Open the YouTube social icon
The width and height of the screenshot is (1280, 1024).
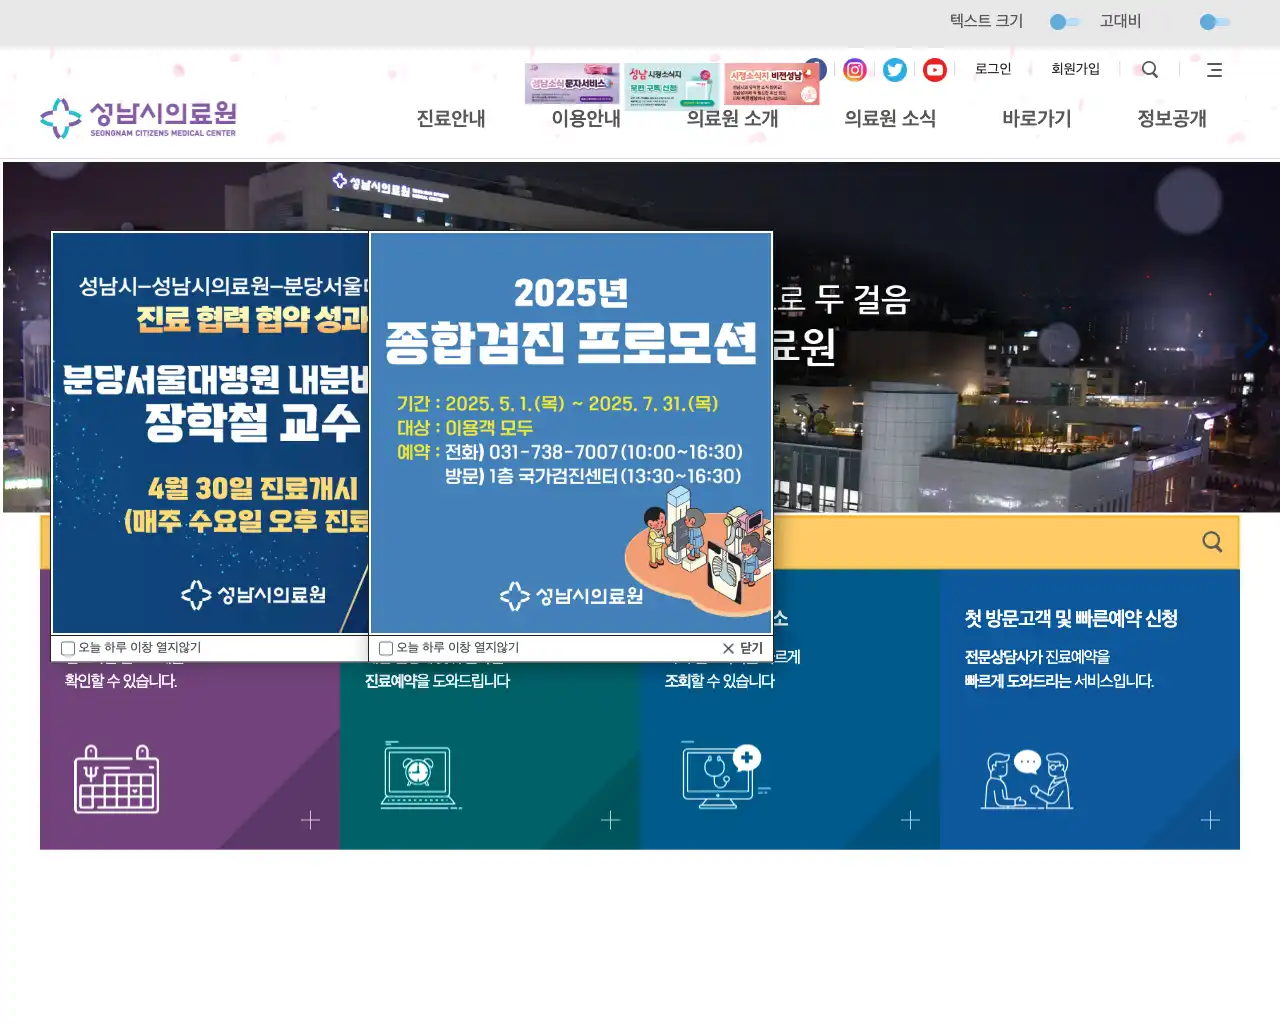coord(935,69)
